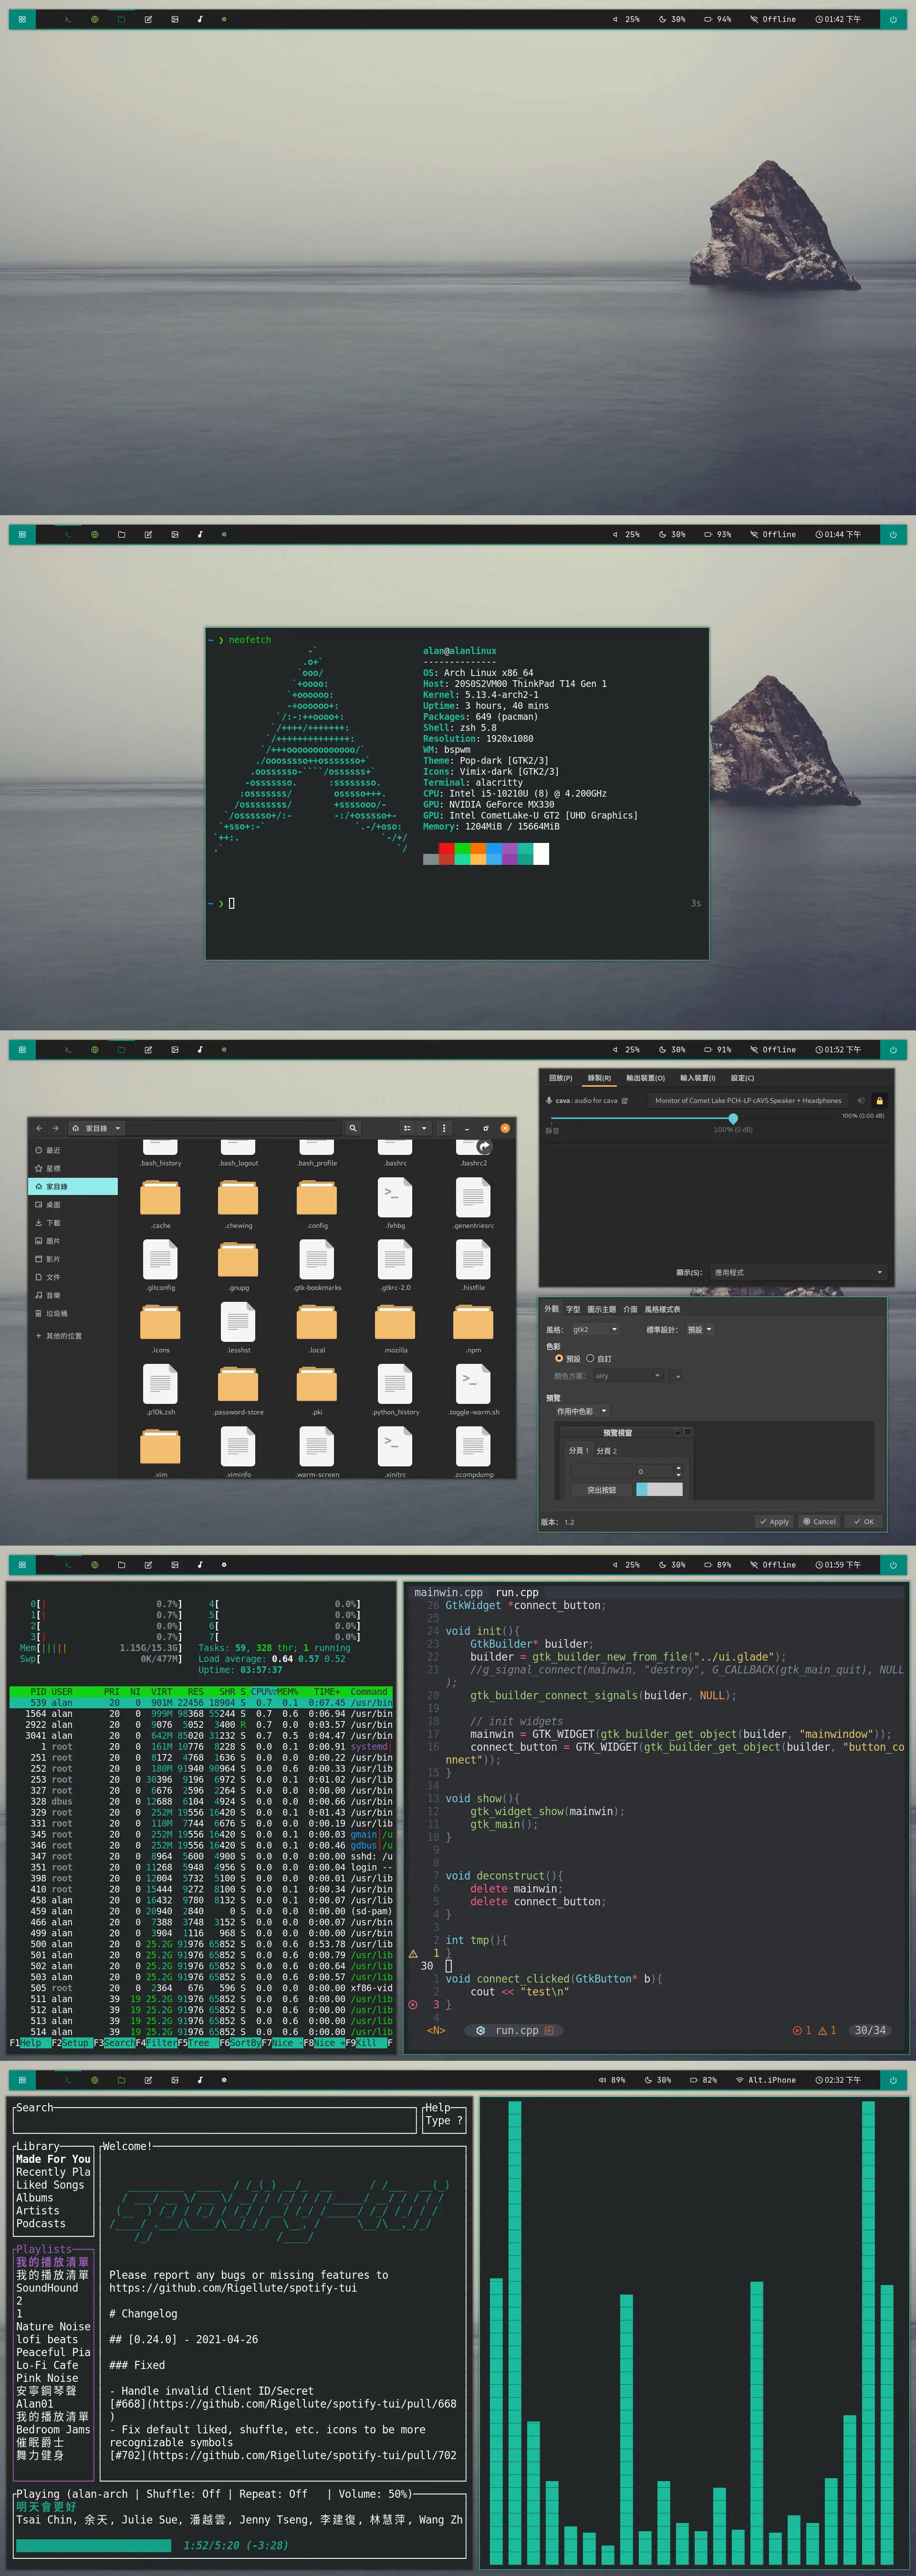Open 最近 in the file manager sidebar

(x=72, y=1150)
